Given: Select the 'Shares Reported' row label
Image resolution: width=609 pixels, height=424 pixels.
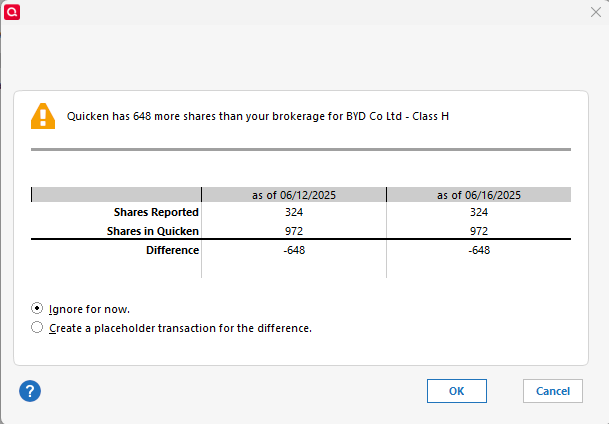Looking at the screenshot, I should pos(156,212).
